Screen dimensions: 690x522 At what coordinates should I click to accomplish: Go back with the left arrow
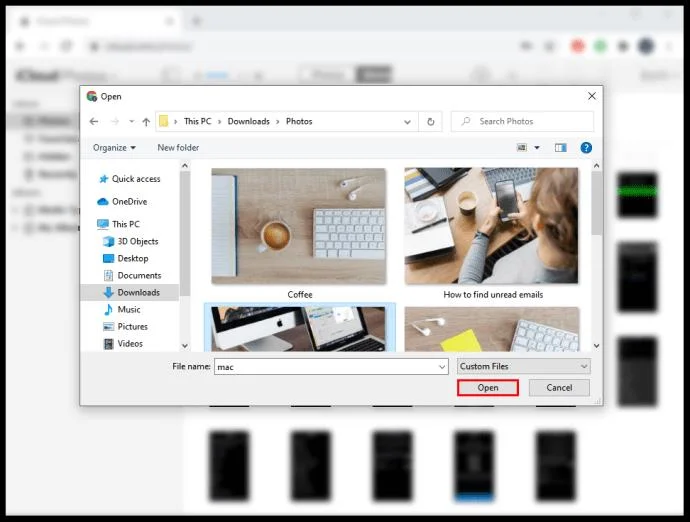coord(94,121)
